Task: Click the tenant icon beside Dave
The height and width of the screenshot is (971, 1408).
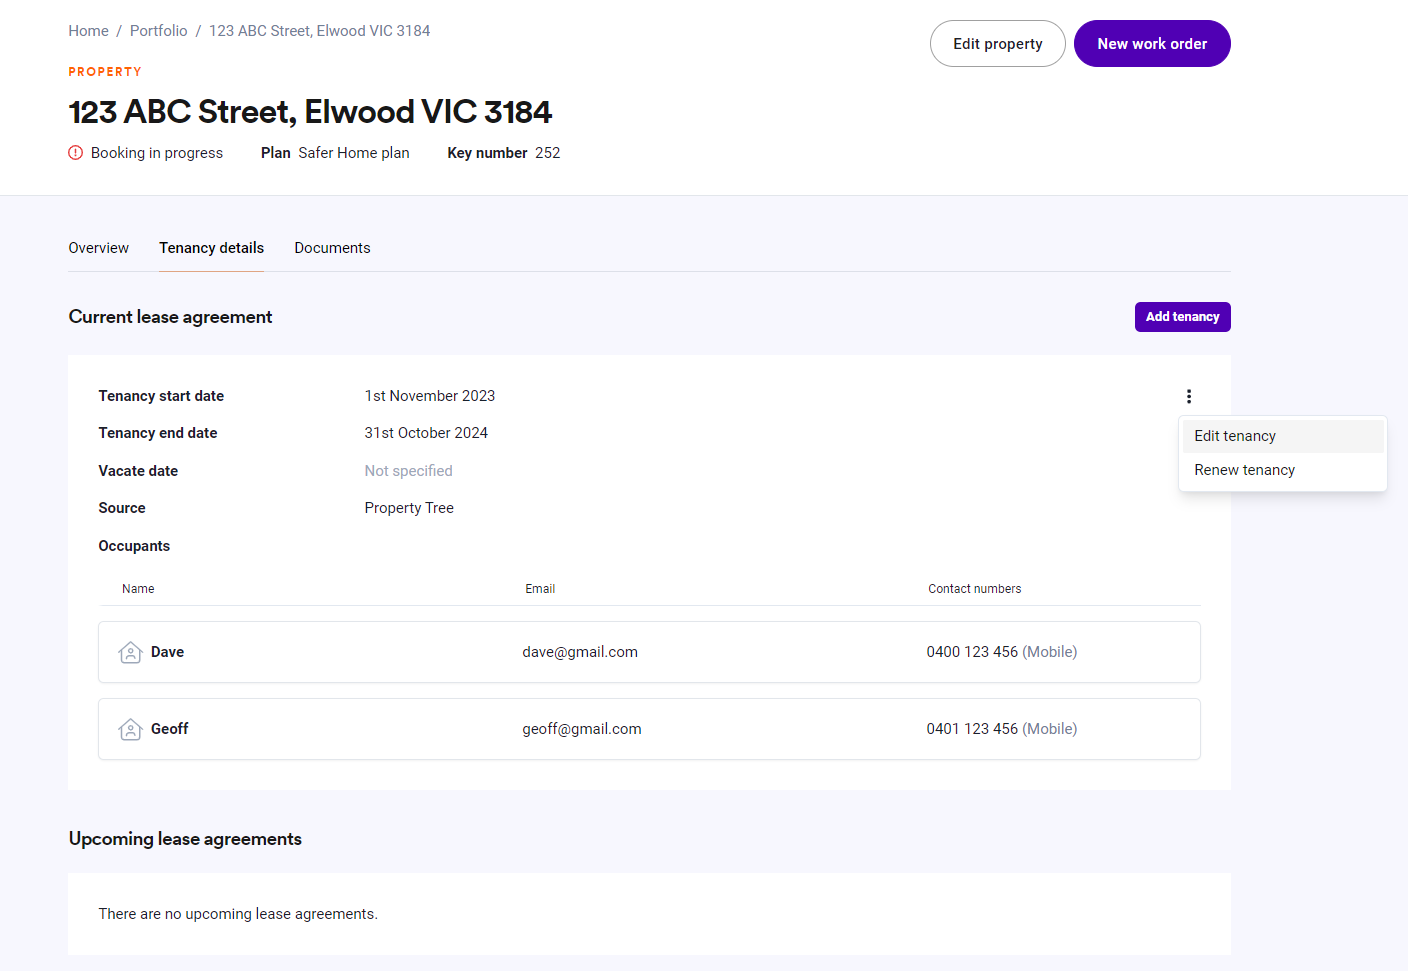Action: pos(130,652)
